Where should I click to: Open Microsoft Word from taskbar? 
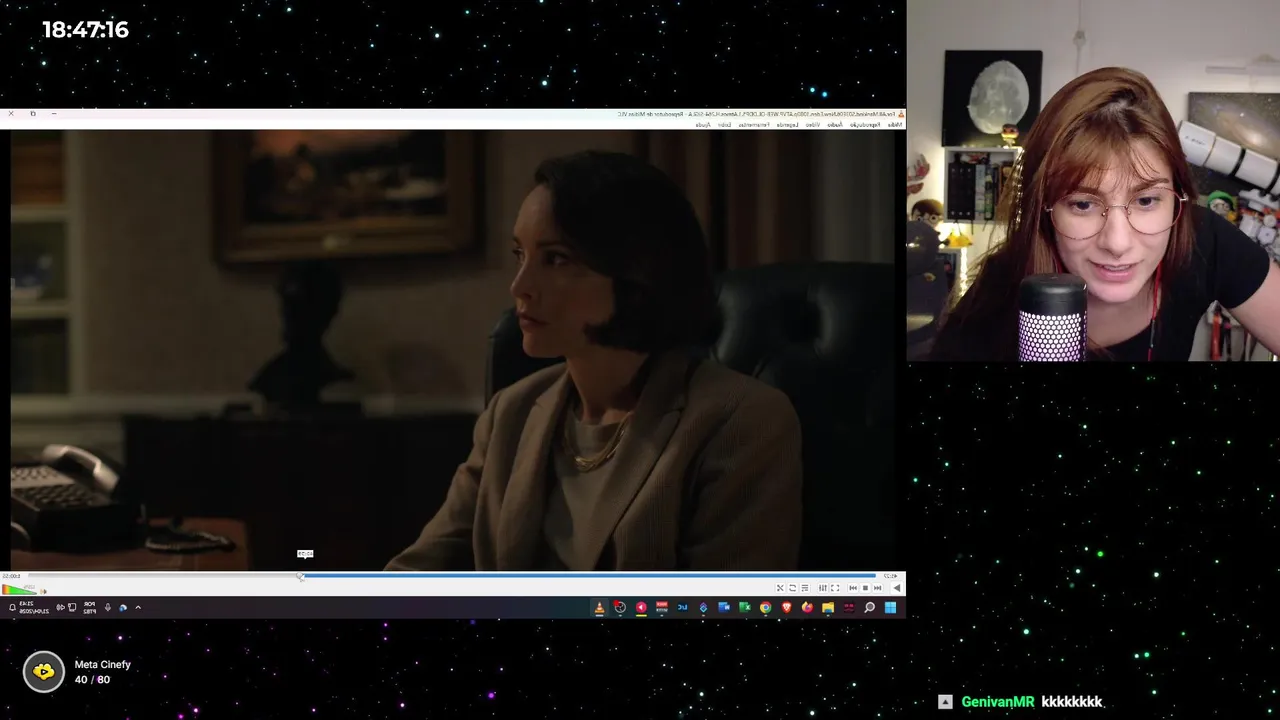(x=724, y=607)
